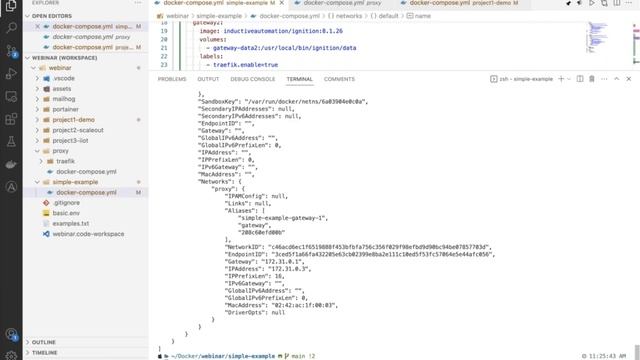
Task: Open docker-compose.yml under simple-example folder
Action: point(86,193)
